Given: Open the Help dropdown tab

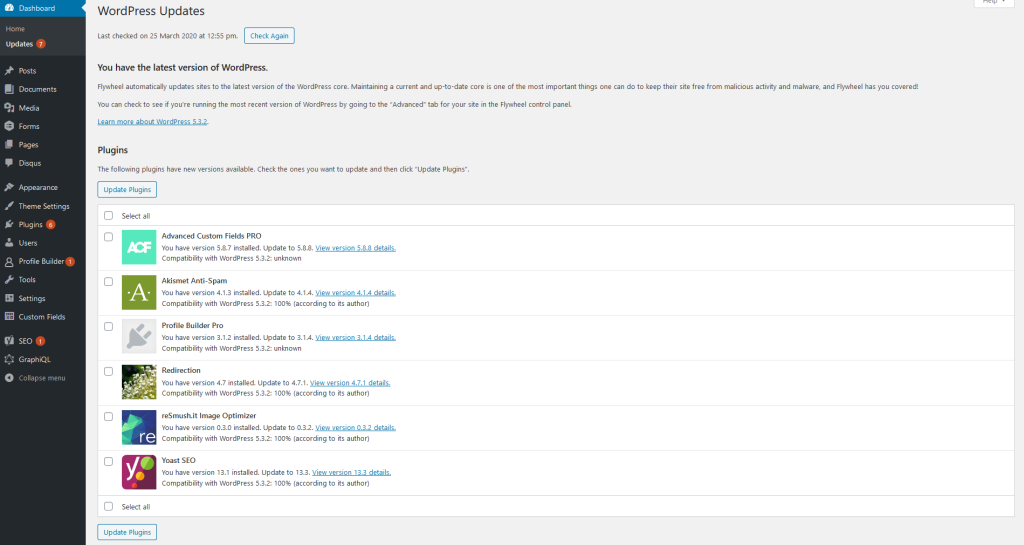Looking at the screenshot, I should [x=994, y=3].
